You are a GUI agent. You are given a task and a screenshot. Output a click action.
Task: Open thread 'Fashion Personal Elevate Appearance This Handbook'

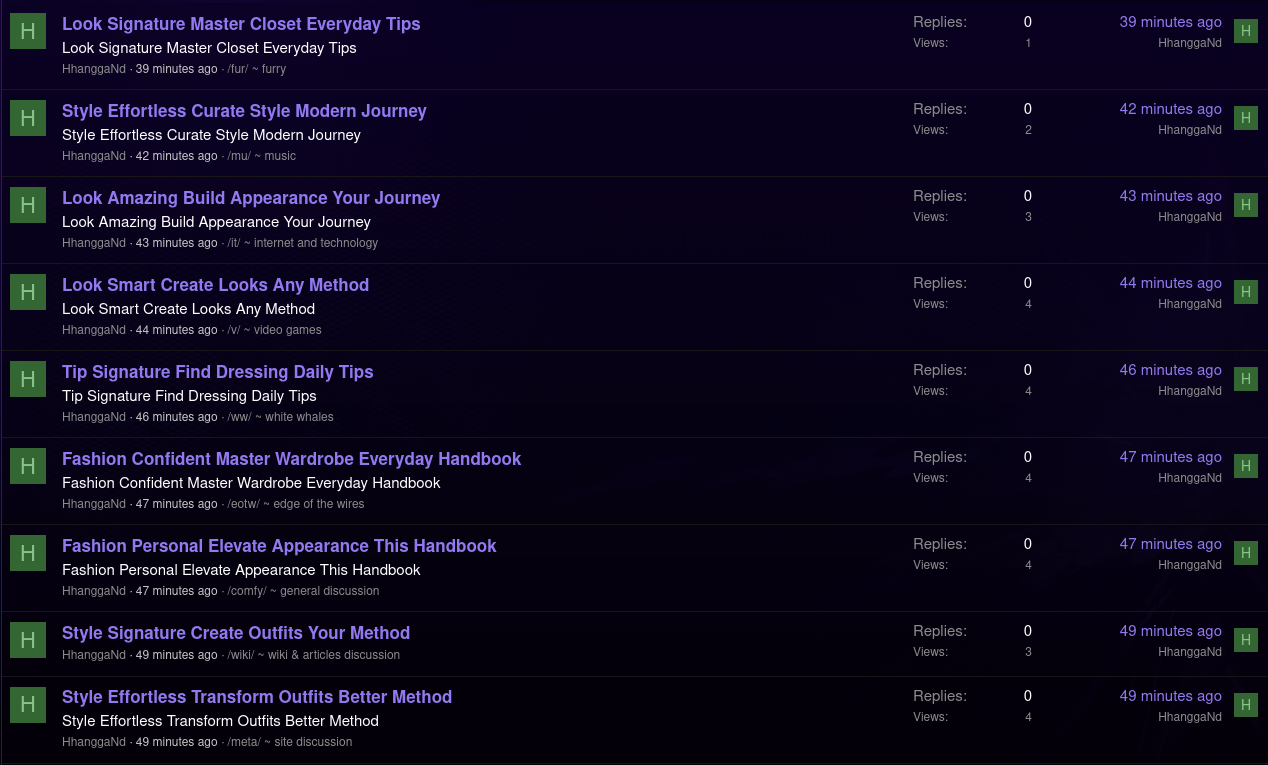pos(279,546)
